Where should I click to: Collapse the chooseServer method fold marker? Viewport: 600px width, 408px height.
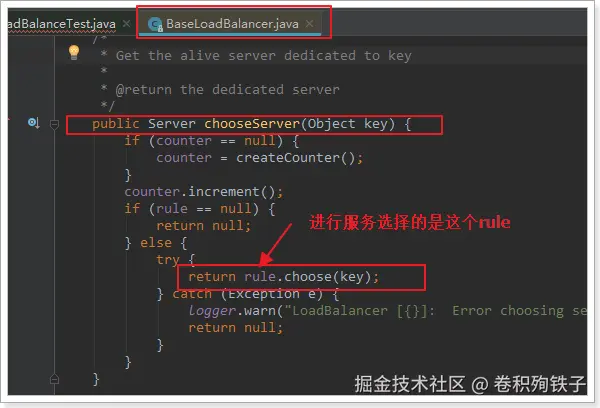(x=54, y=124)
